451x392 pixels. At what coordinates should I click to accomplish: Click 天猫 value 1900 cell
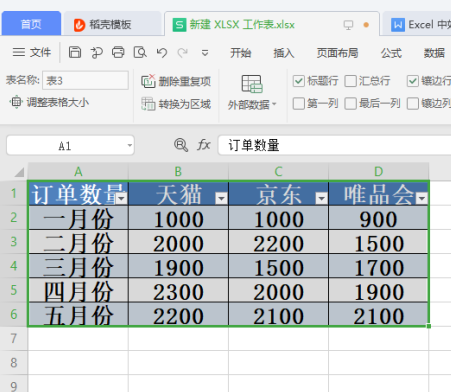click(179, 266)
